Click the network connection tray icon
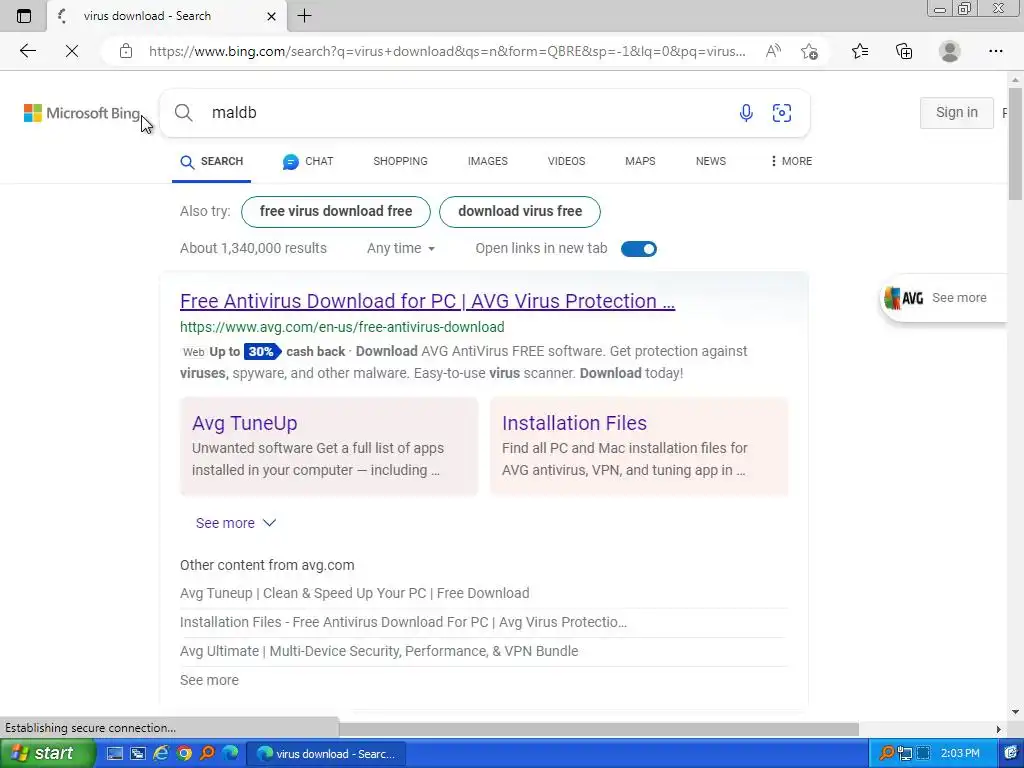The height and width of the screenshot is (768, 1024). click(x=904, y=754)
